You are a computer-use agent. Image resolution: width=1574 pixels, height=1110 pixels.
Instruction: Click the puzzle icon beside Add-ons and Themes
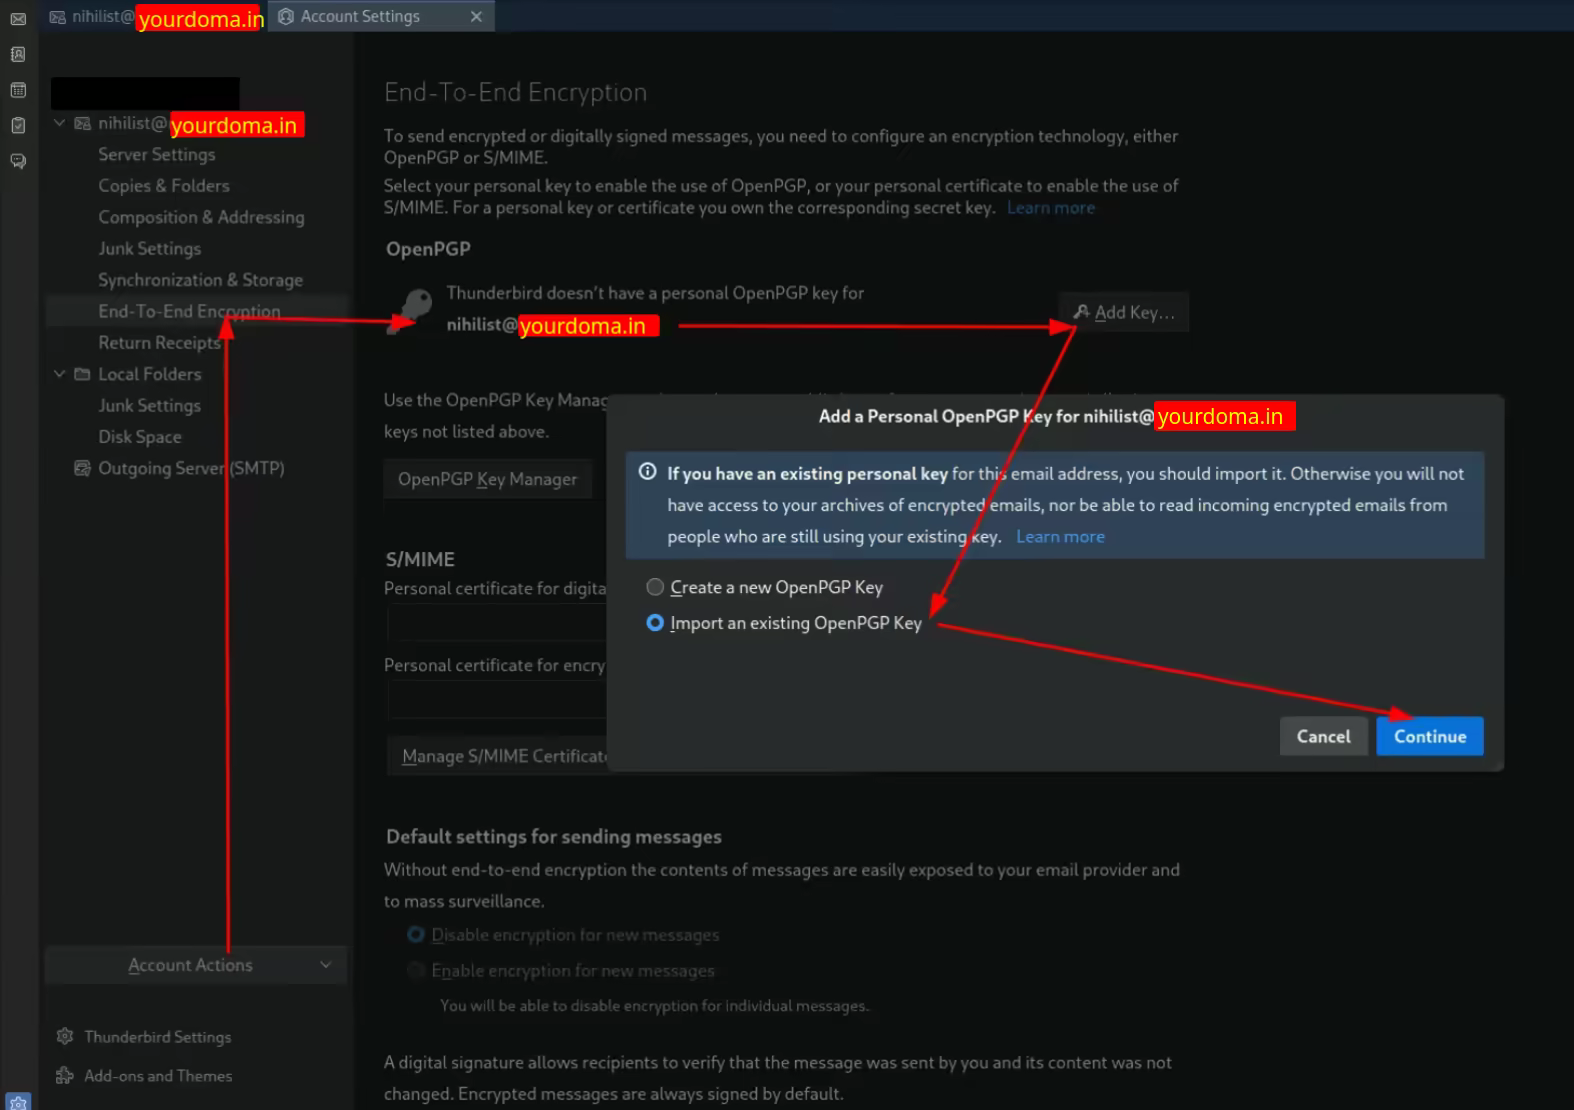65,1075
